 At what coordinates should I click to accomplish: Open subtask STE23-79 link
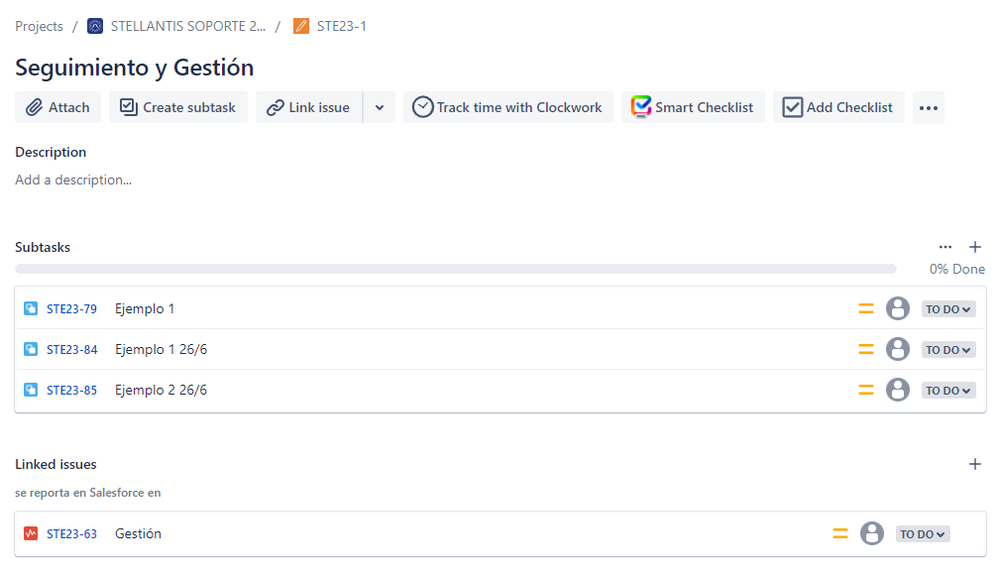point(71,309)
